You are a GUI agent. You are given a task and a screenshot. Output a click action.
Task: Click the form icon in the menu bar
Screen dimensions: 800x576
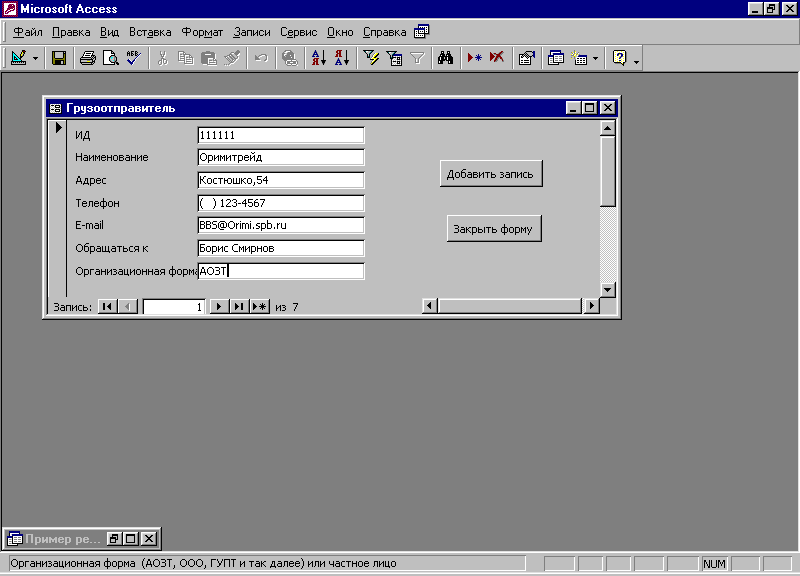pos(421,32)
